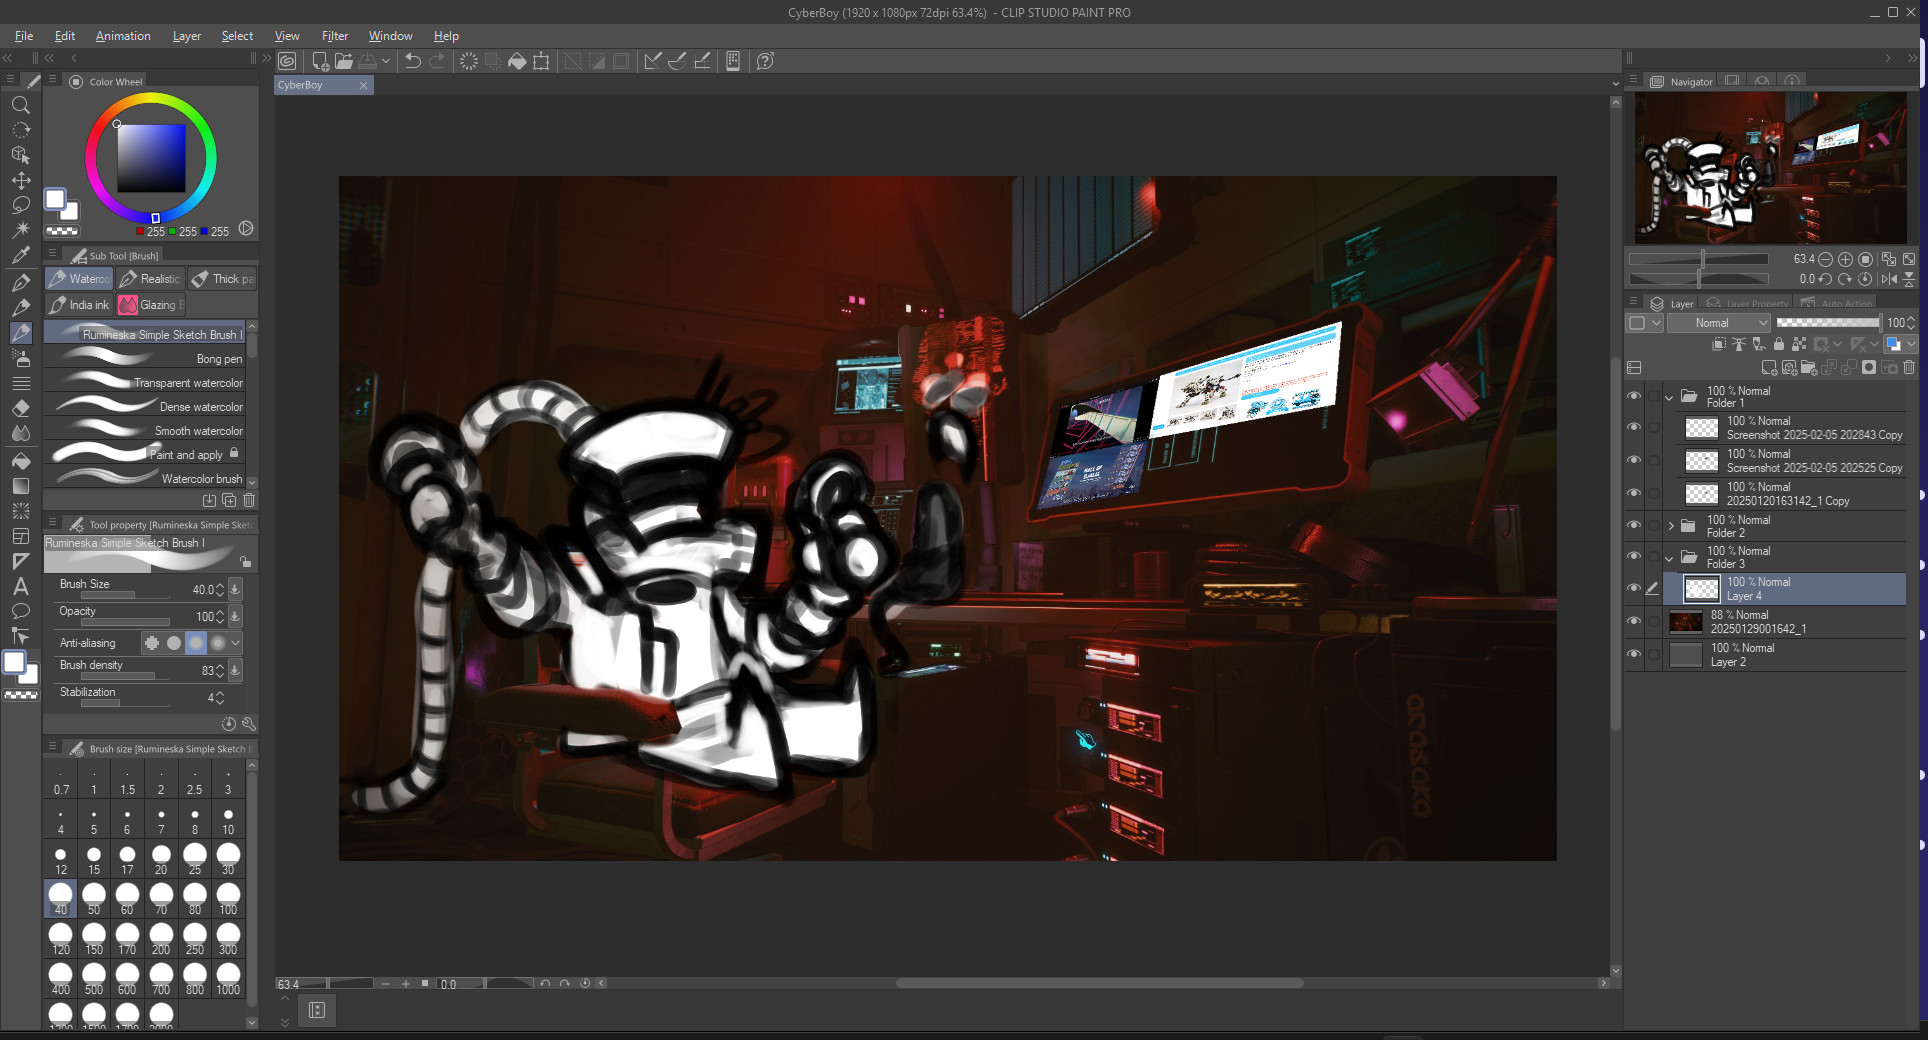The height and width of the screenshot is (1040, 1928).
Task: Hide Screenshot 2025-02-05 202843 Copy layer
Action: tap(1634, 427)
